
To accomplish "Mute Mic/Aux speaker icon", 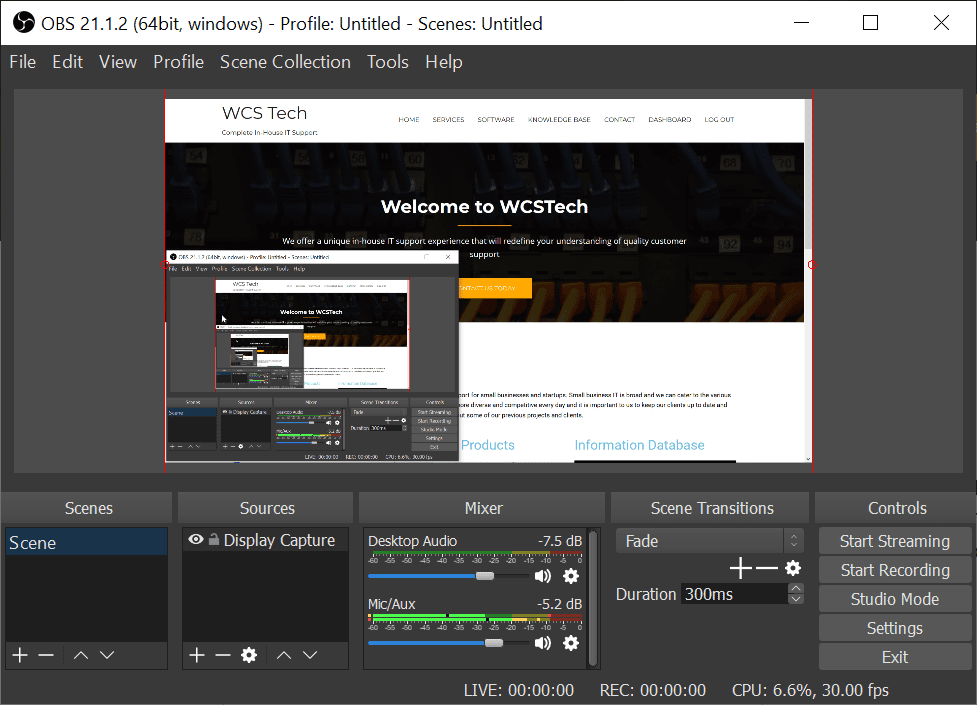I will click(543, 643).
